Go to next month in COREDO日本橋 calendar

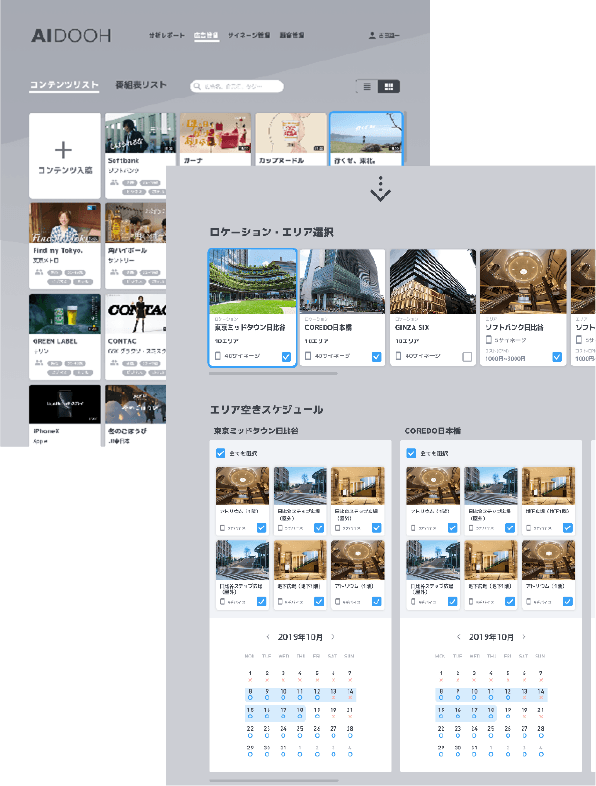pos(524,637)
